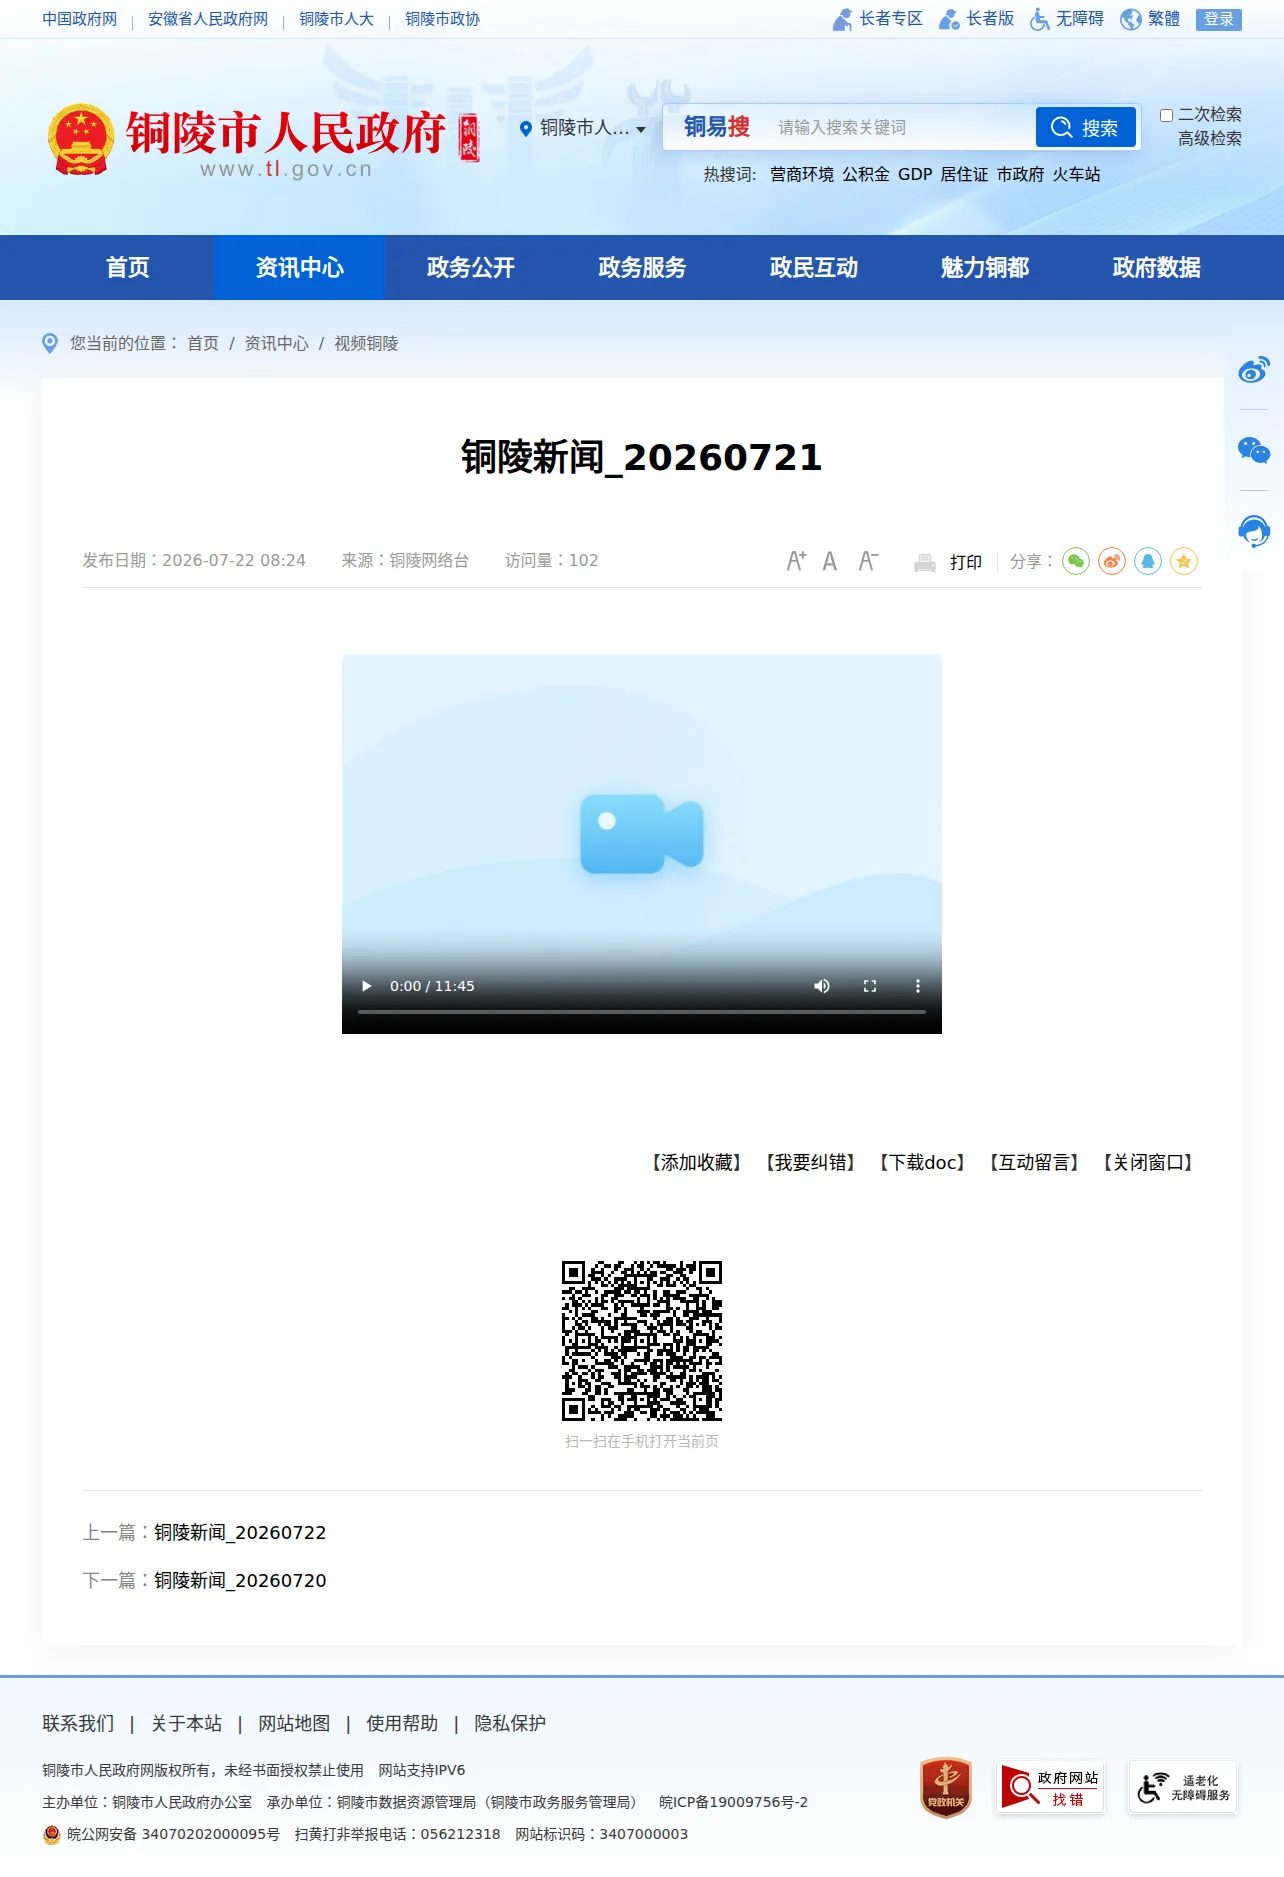Open previous article 铜陵新闻_20260722
1284x1877 pixels.
(240, 1533)
